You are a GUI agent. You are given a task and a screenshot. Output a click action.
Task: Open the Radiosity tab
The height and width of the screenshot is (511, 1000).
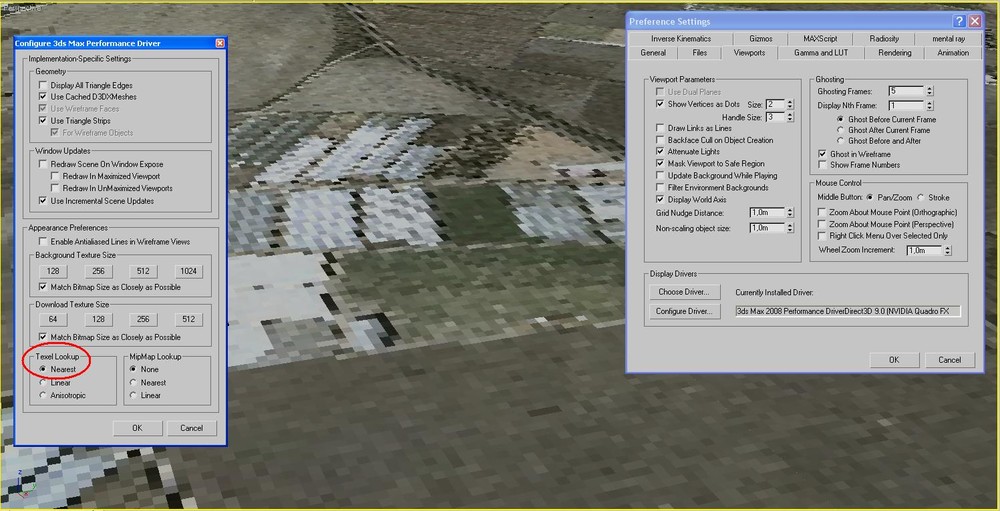pos(884,39)
